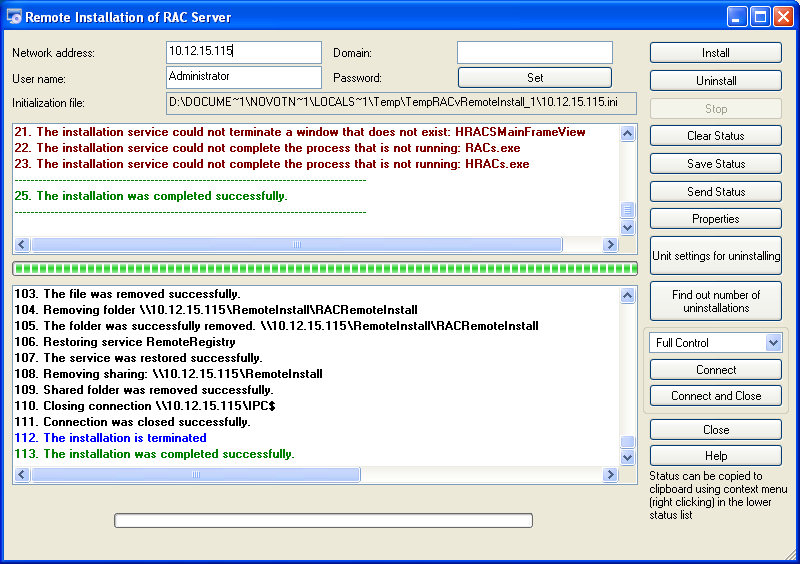Close window using title bar X
This screenshot has height=564, width=800.
click(783, 17)
